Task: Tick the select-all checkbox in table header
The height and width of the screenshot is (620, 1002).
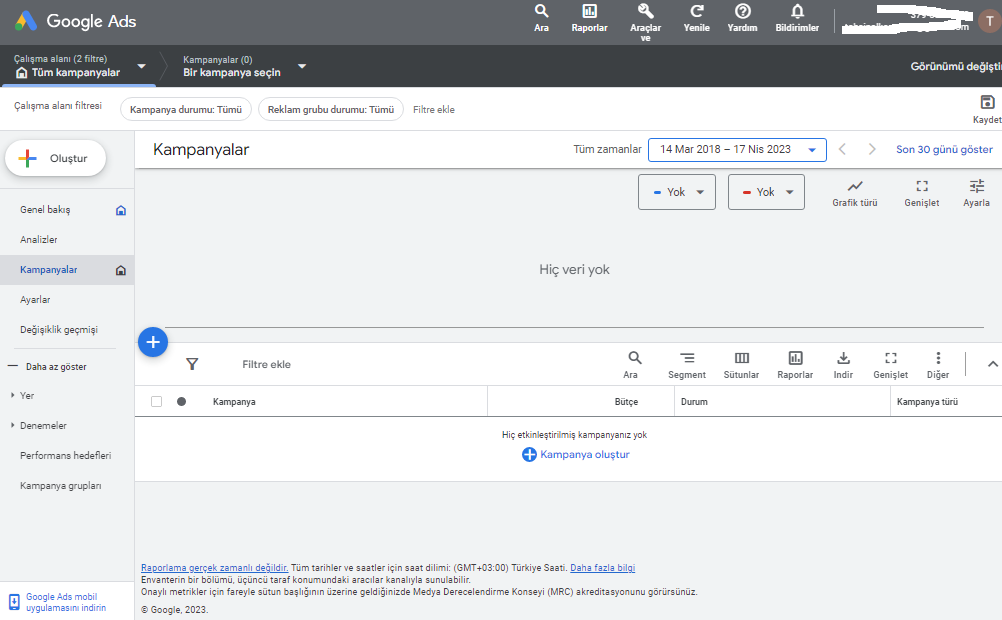Action: (157, 401)
